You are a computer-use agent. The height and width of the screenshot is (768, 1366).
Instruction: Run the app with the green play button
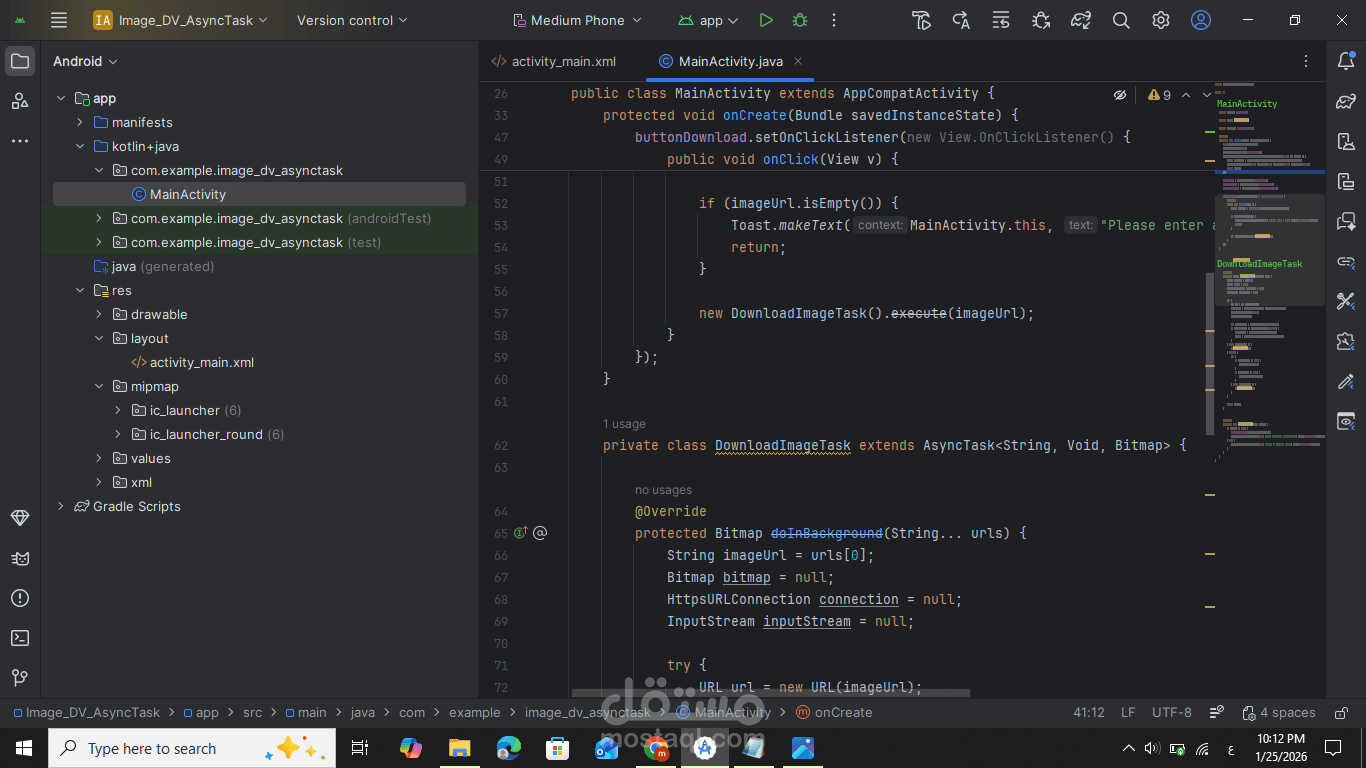[x=766, y=20]
